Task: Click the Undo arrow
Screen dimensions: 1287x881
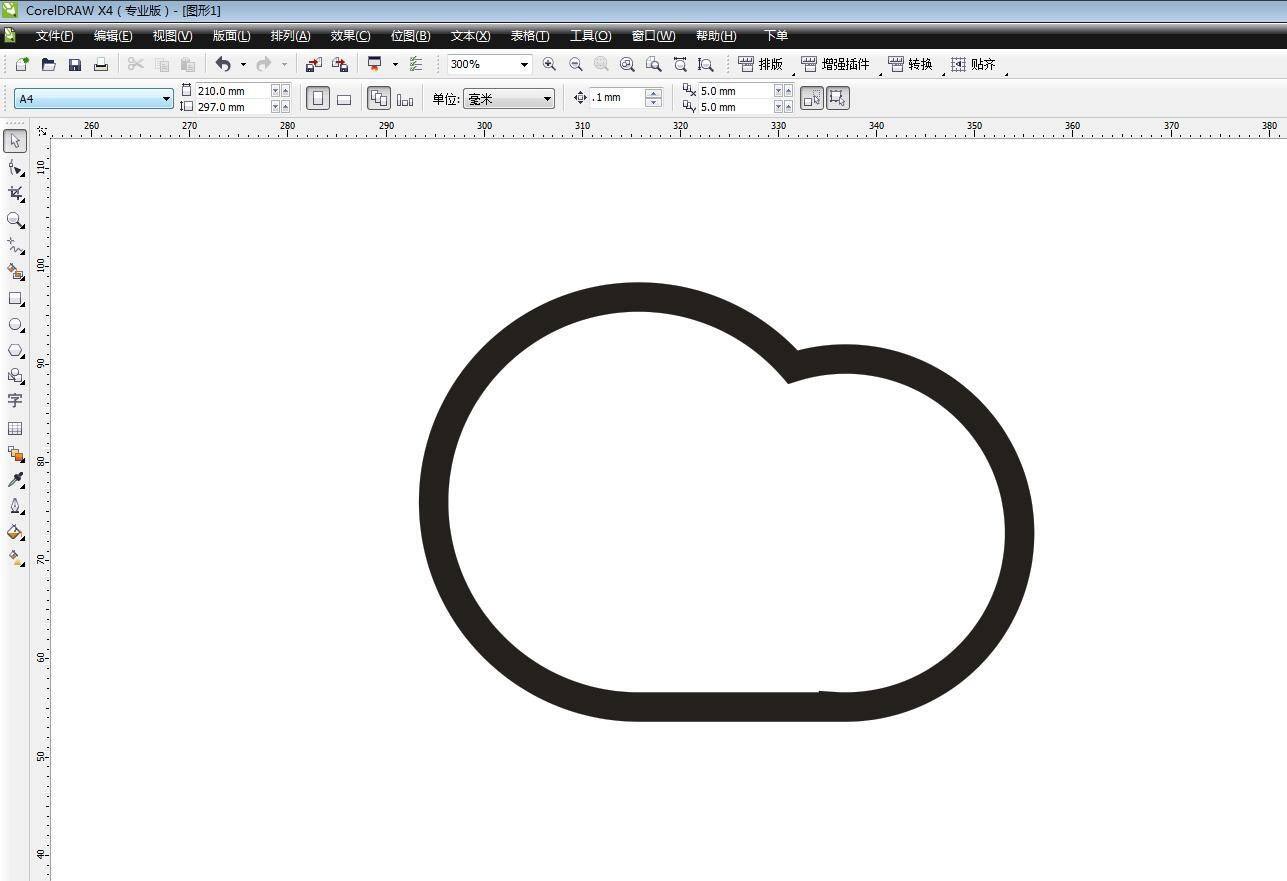Action: [223, 64]
